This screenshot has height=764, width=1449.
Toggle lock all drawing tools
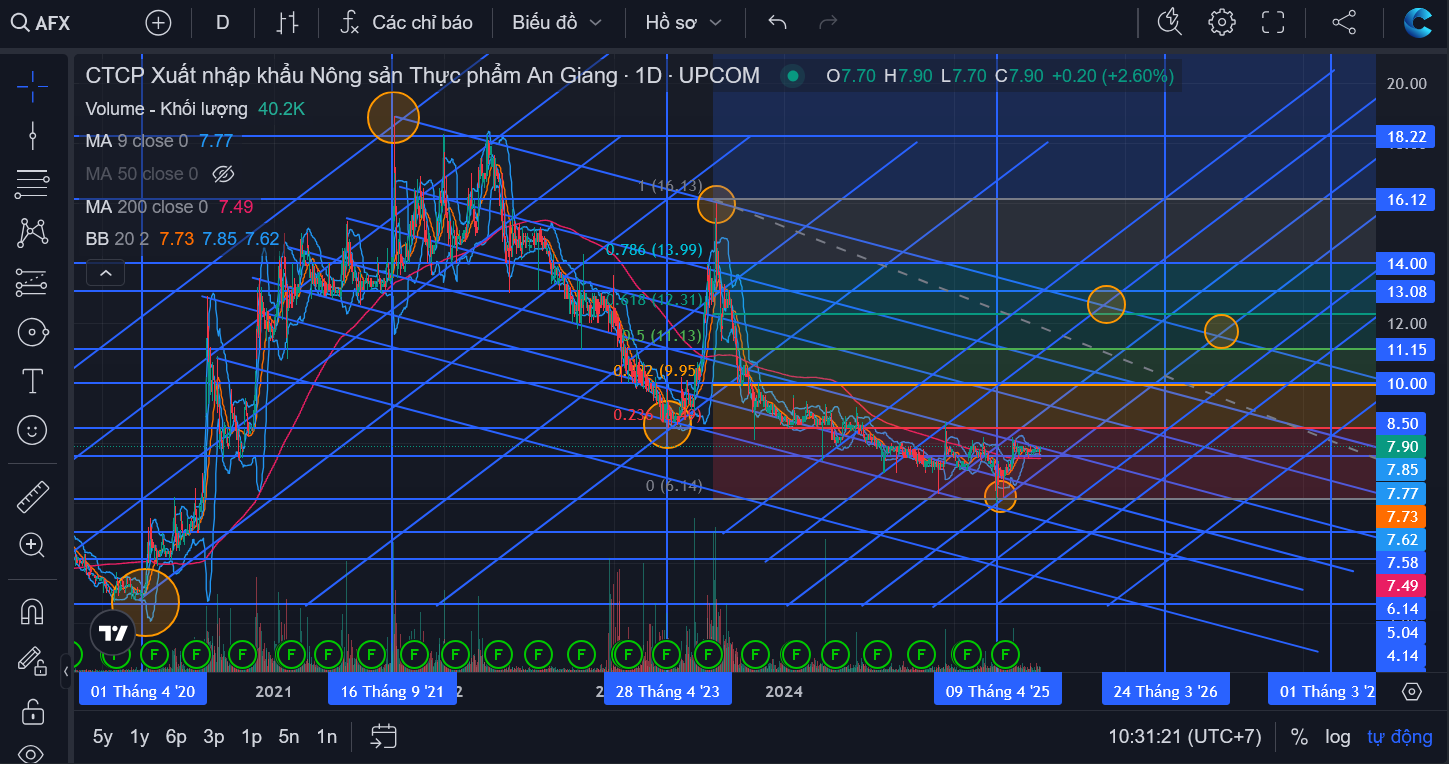[32, 711]
